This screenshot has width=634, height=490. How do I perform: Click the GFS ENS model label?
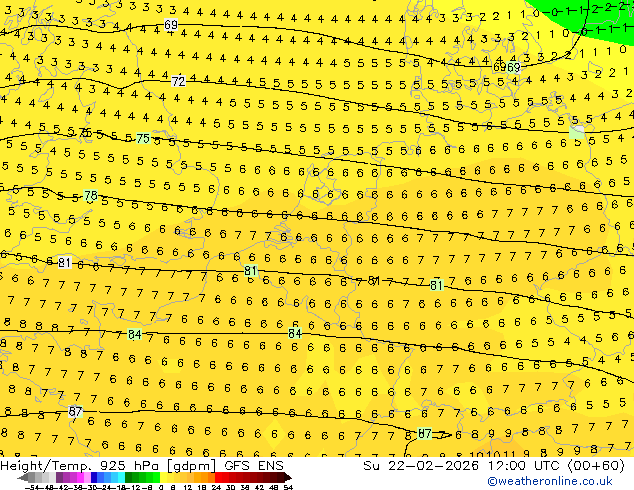254,466
